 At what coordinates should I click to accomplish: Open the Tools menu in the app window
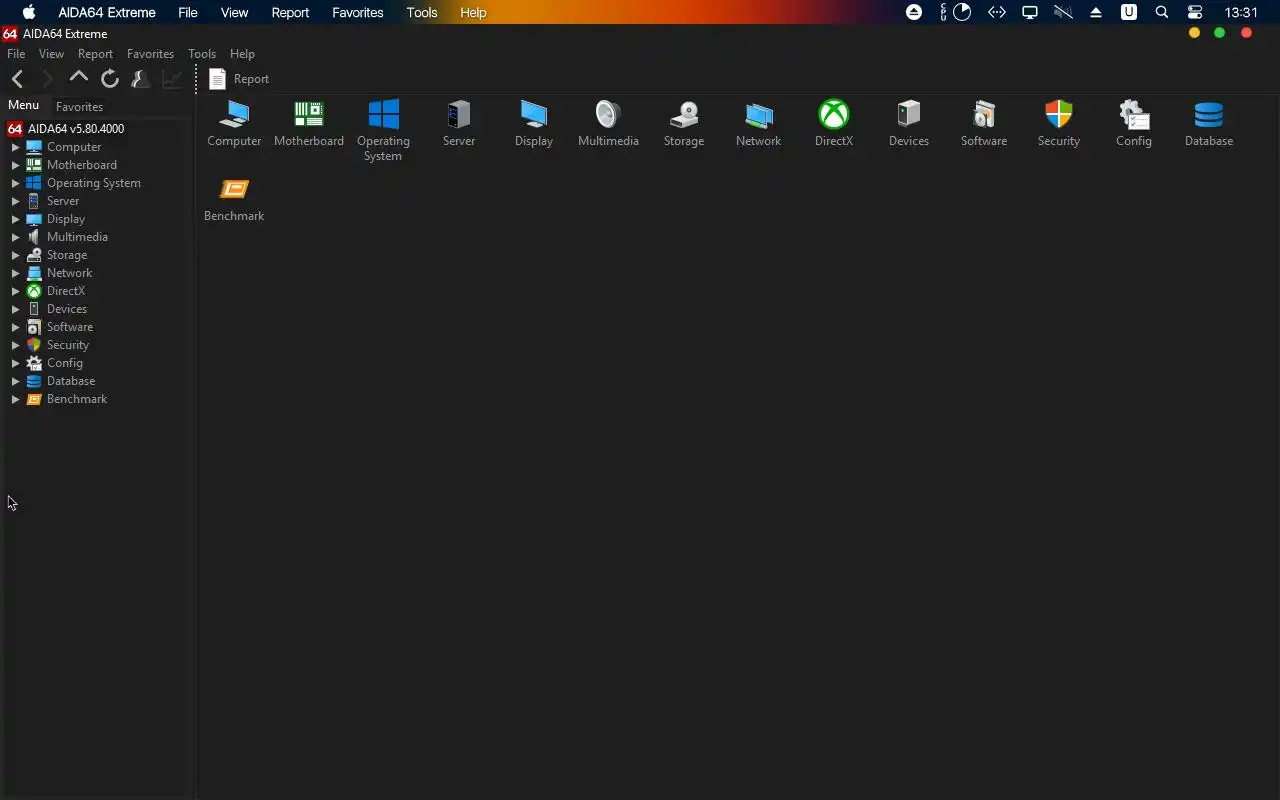click(202, 54)
